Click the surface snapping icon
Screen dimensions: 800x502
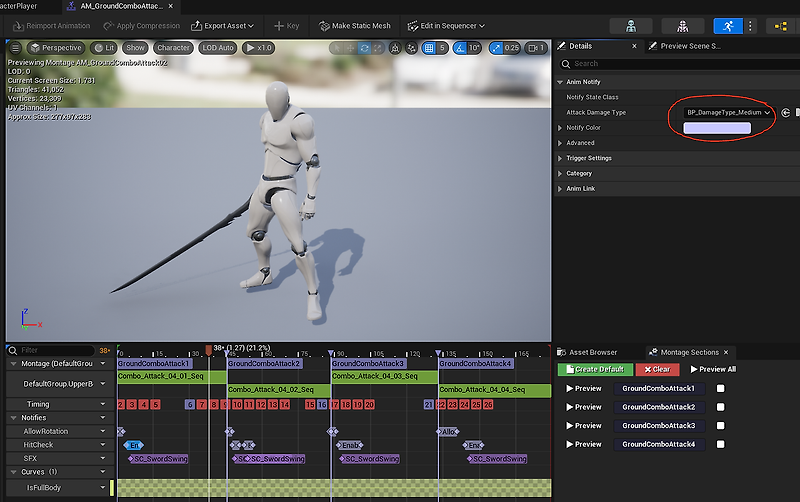click(411, 48)
